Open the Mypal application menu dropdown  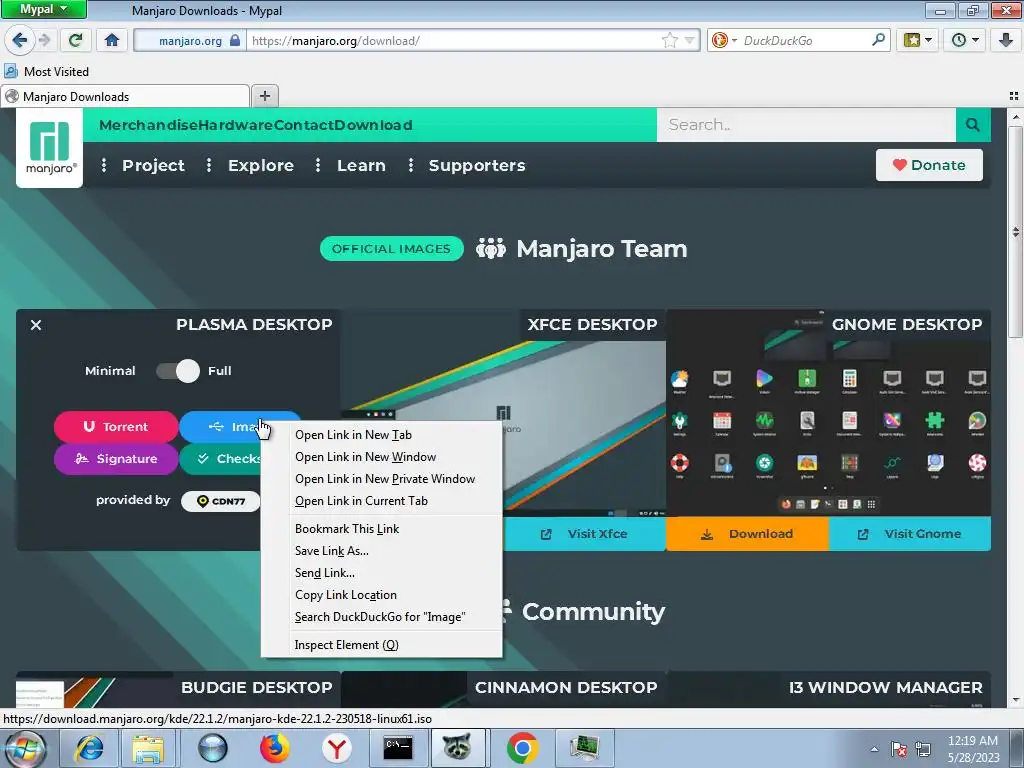(43, 9)
